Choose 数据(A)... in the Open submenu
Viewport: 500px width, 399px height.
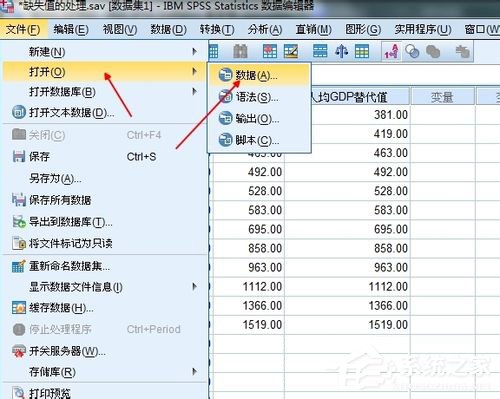click(259, 75)
